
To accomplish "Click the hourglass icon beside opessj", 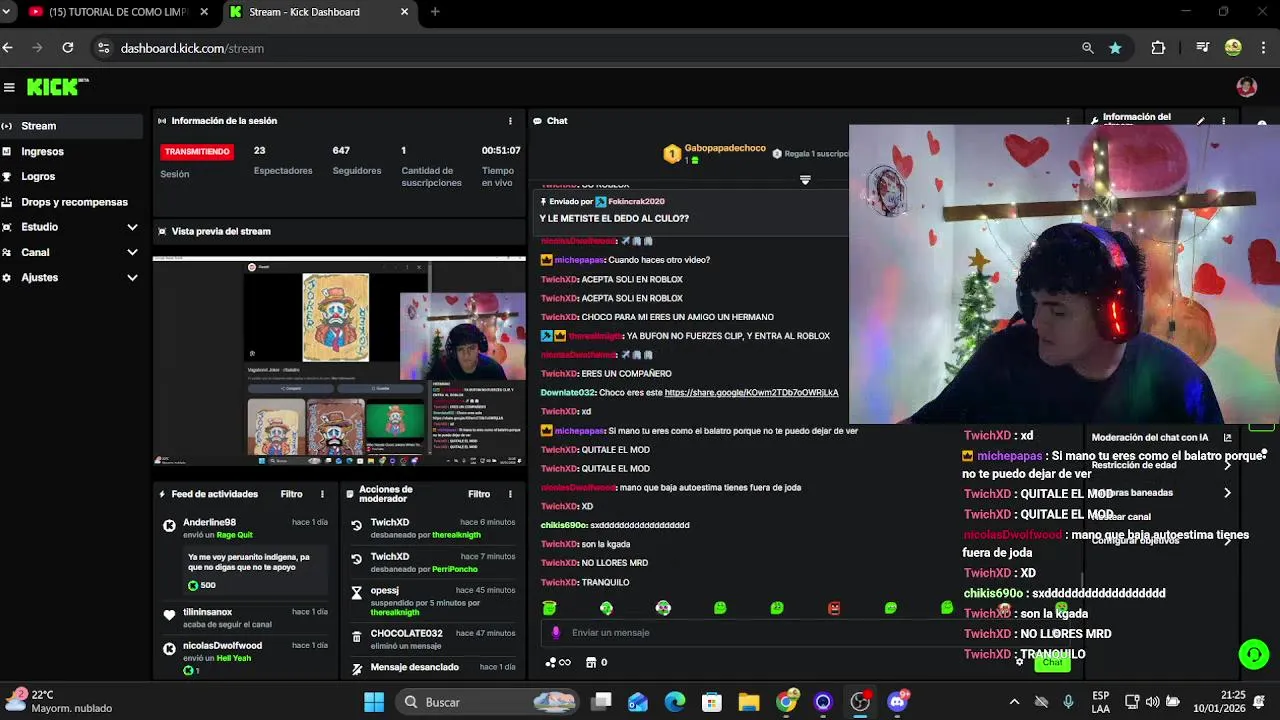I will pyautogui.click(x=356, y=592).
